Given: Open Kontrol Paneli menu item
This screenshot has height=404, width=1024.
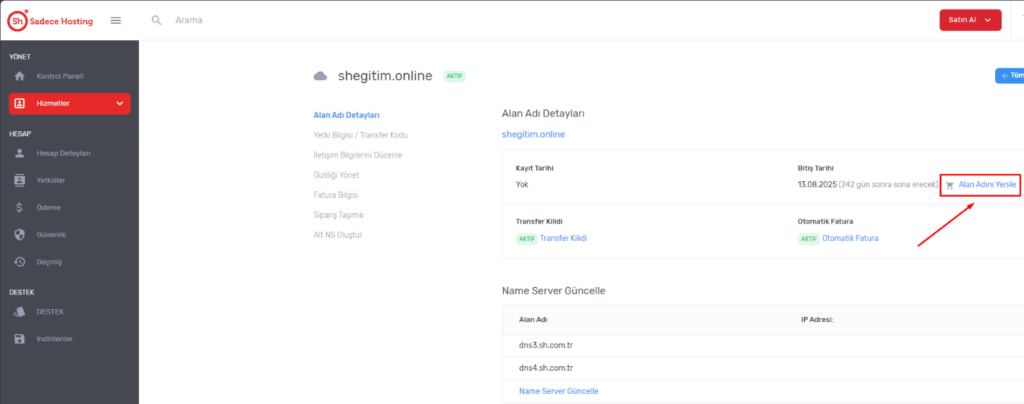Looking at the screenshot, I should pos(60,76).
